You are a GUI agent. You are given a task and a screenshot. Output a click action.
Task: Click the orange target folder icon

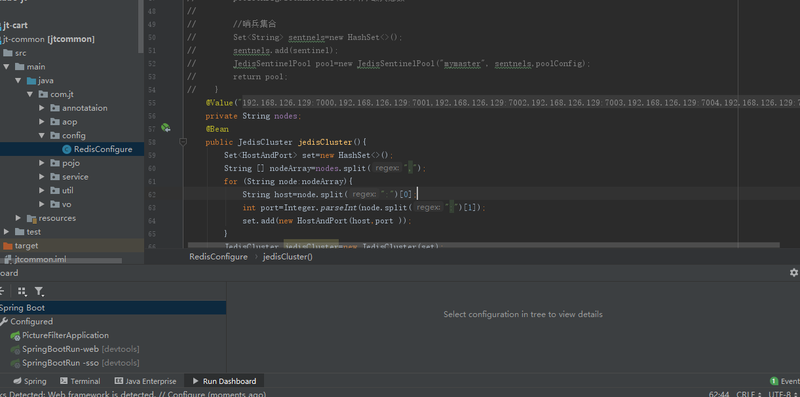8,245
